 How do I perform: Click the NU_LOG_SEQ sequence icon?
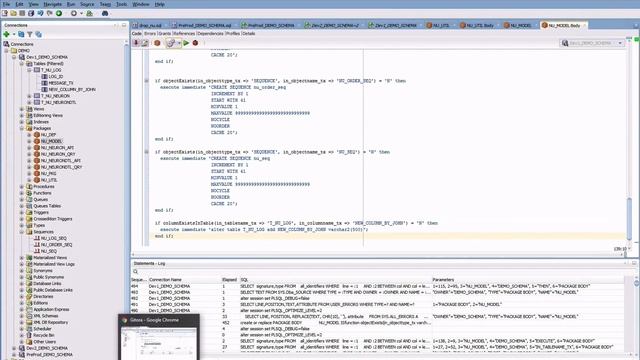37,238
